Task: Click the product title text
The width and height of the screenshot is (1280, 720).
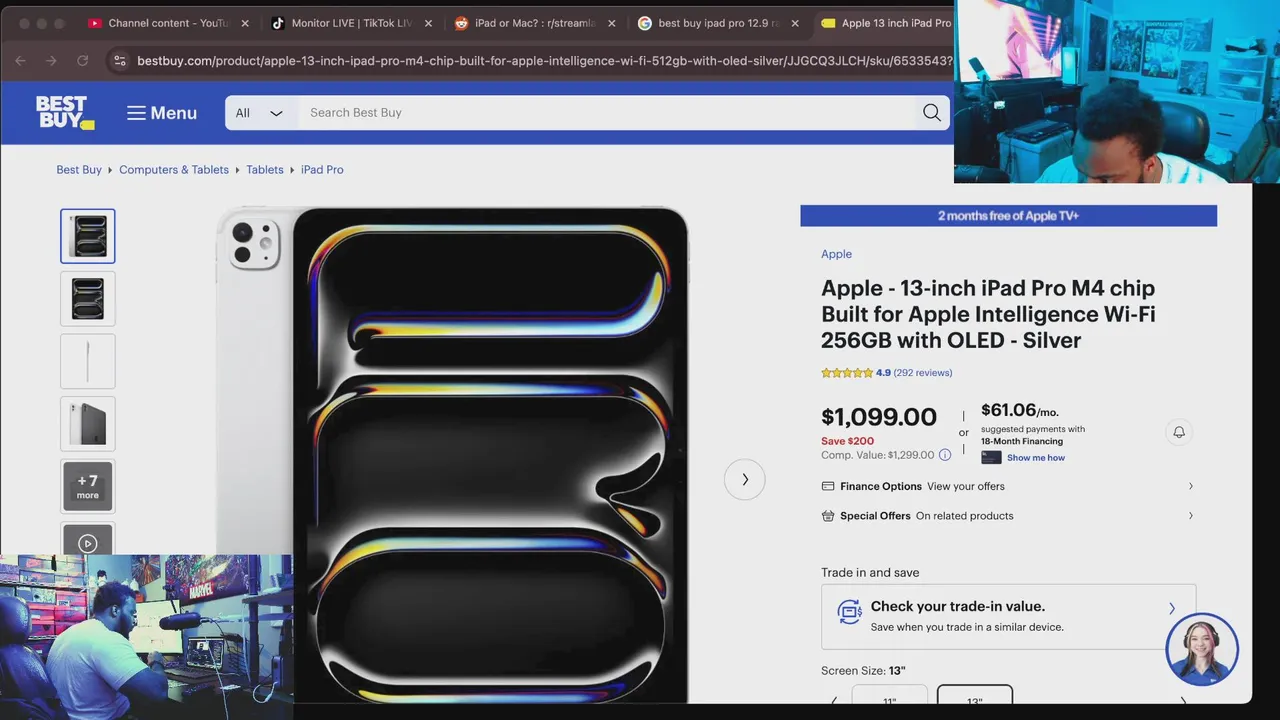Action: coord(988,314)
